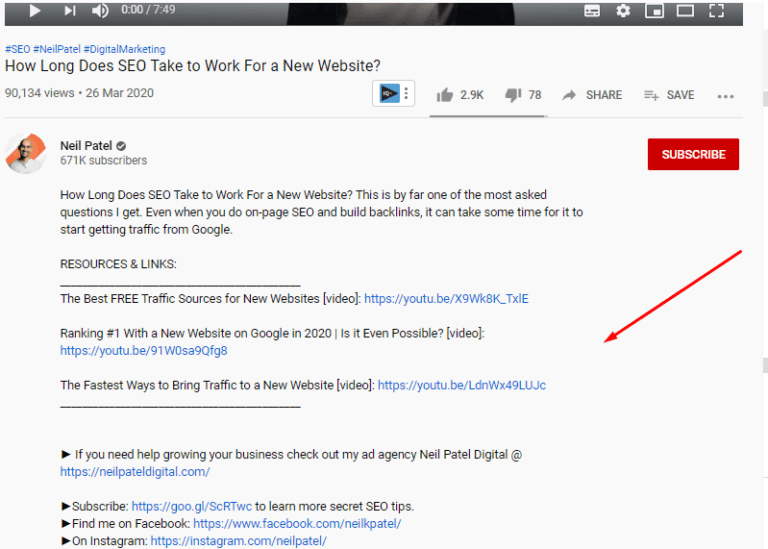Open the extension icon menu beside likes
Image resolution: width=768 pixels, height=549 pixels.
pos(392,94)
